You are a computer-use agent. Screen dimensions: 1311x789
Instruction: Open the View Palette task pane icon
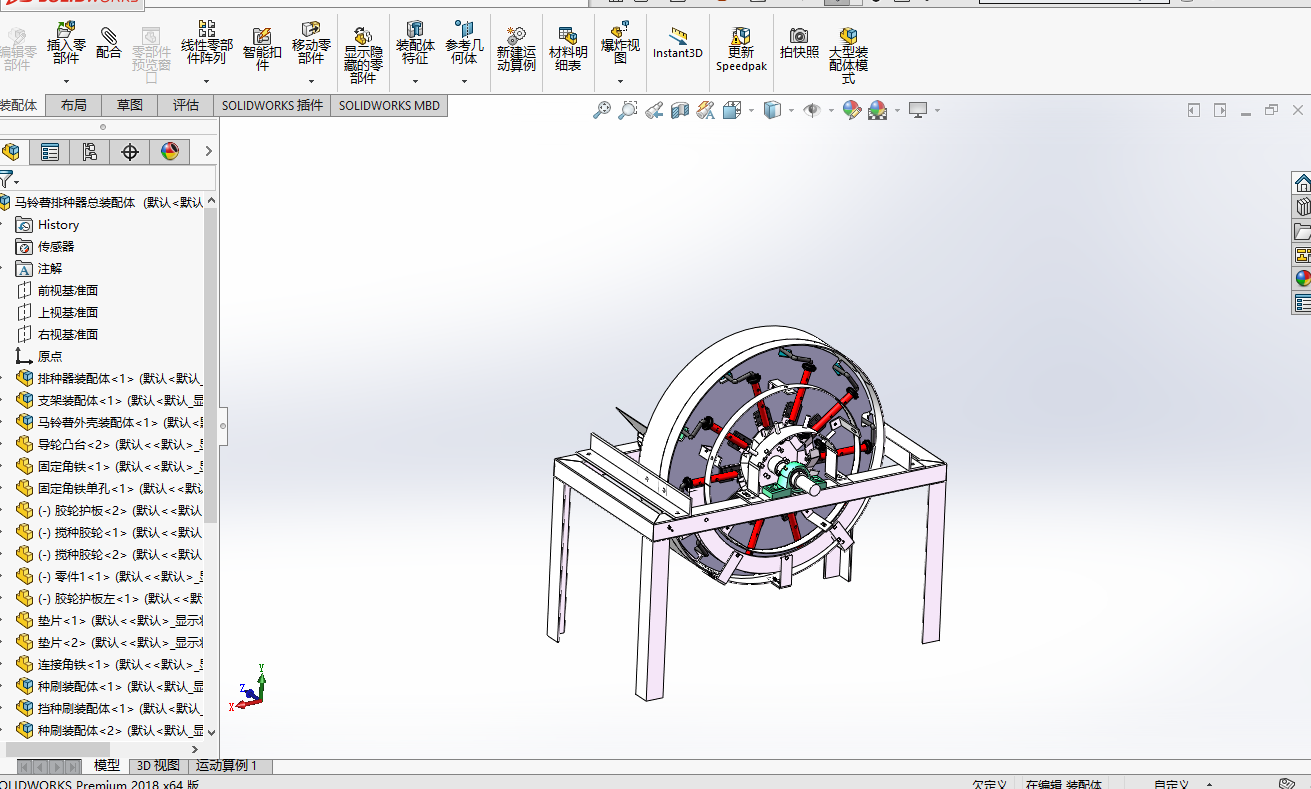(x=1302, y=255)
